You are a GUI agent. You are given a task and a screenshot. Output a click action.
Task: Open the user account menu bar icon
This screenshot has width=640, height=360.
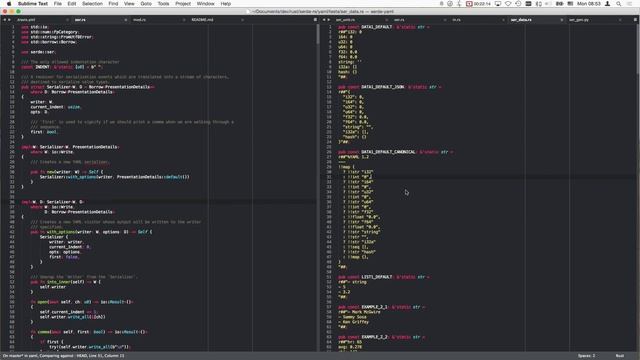(607, 4)
